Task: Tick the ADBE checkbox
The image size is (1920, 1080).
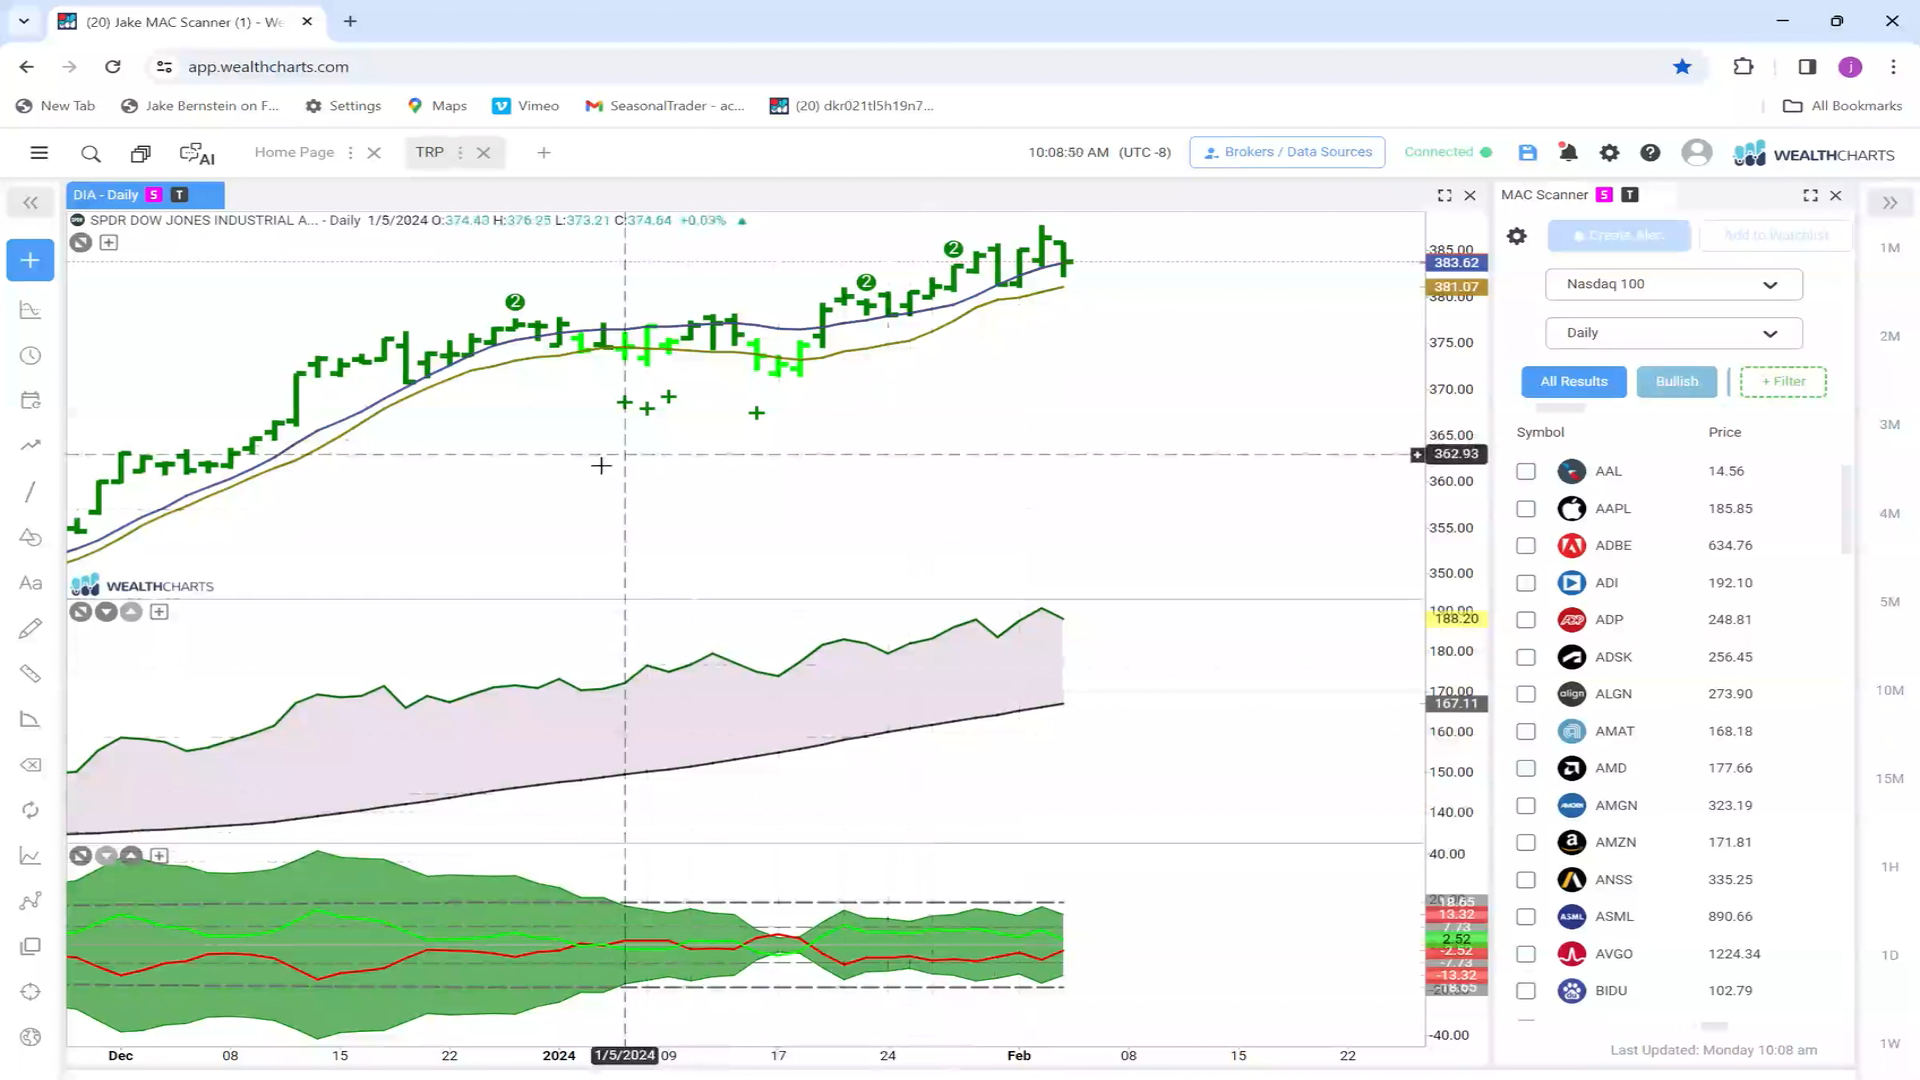Action: coord(1526,546)
